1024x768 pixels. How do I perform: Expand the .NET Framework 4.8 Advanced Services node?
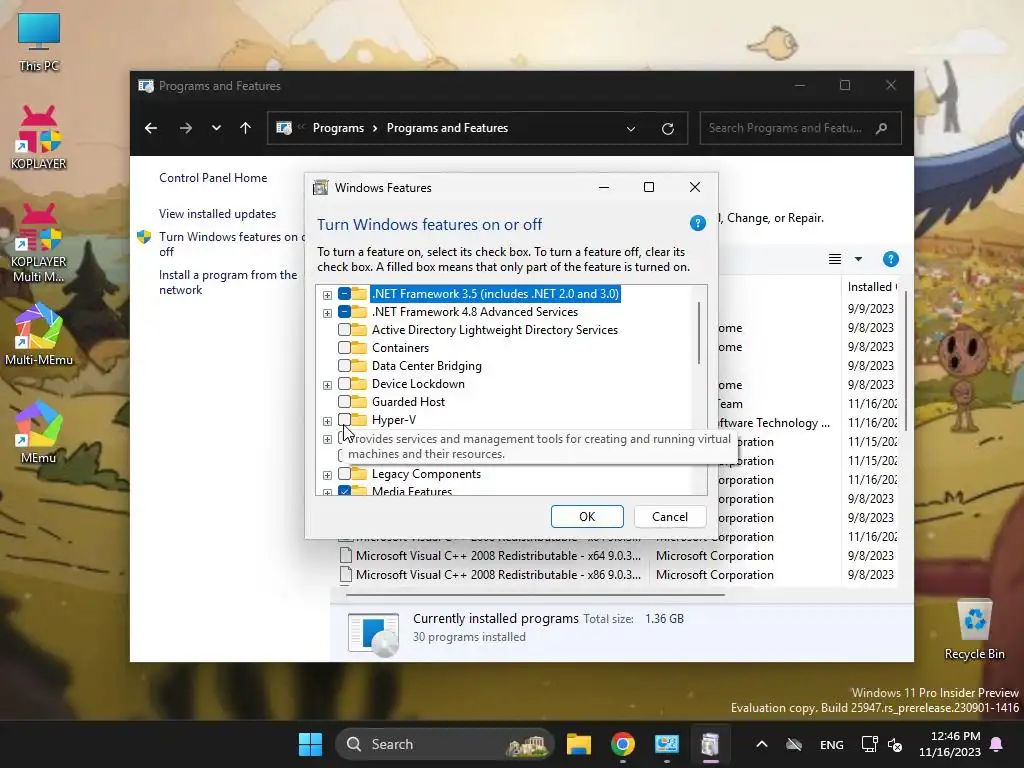[327, 313]
